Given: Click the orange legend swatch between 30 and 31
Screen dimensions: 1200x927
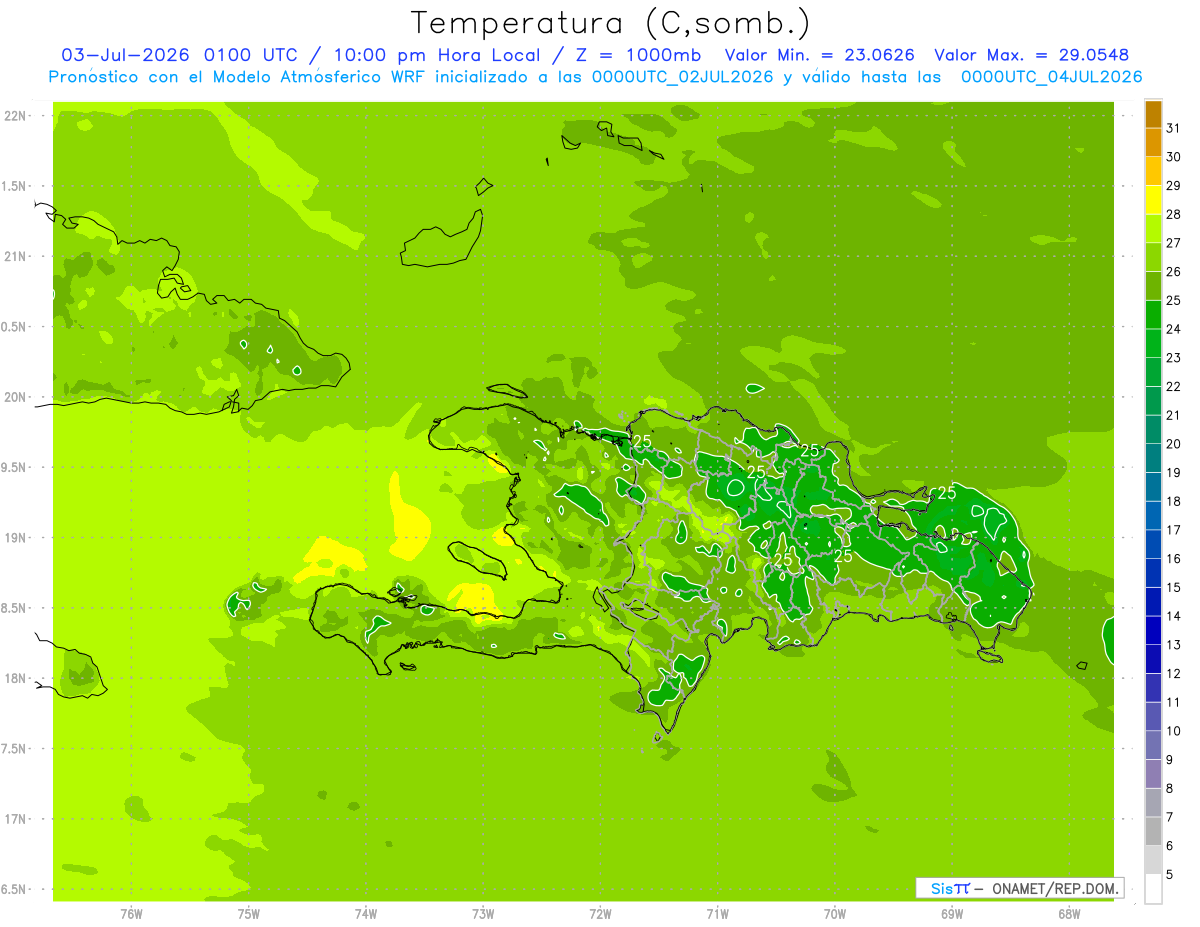Looking at the screenshot, I should tap(1153, 142).
